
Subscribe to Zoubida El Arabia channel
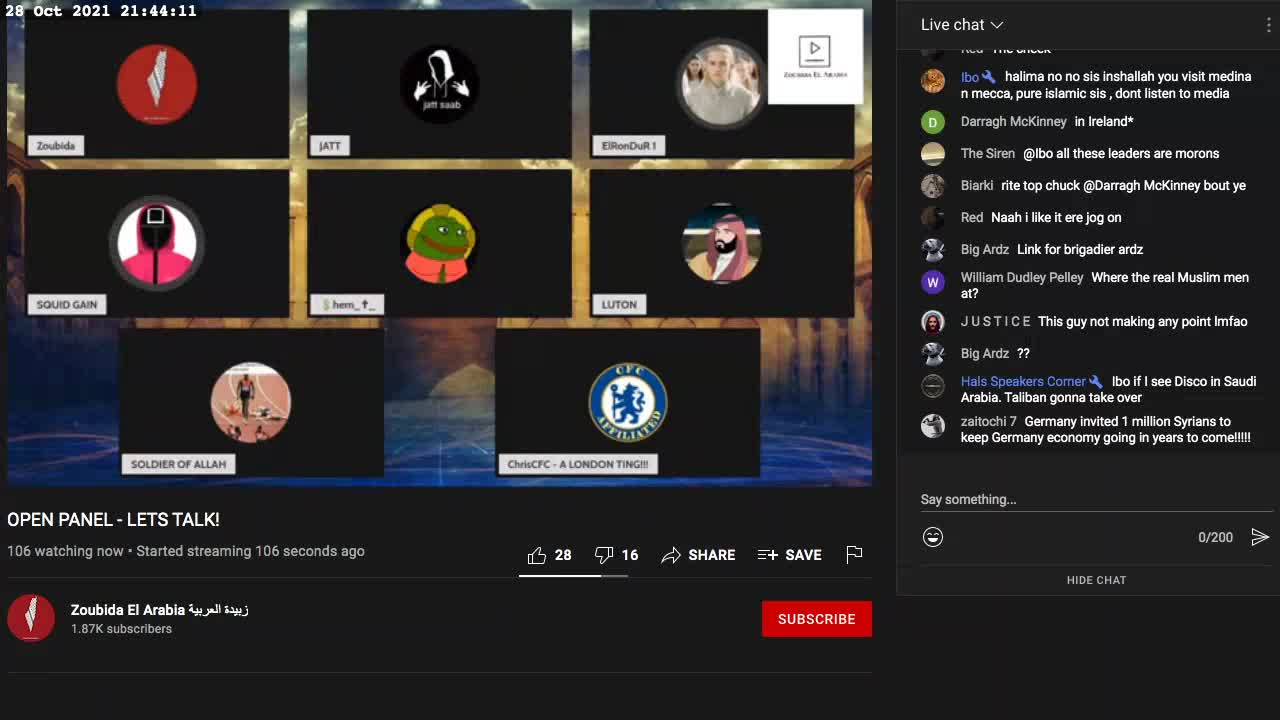[816, 619]
